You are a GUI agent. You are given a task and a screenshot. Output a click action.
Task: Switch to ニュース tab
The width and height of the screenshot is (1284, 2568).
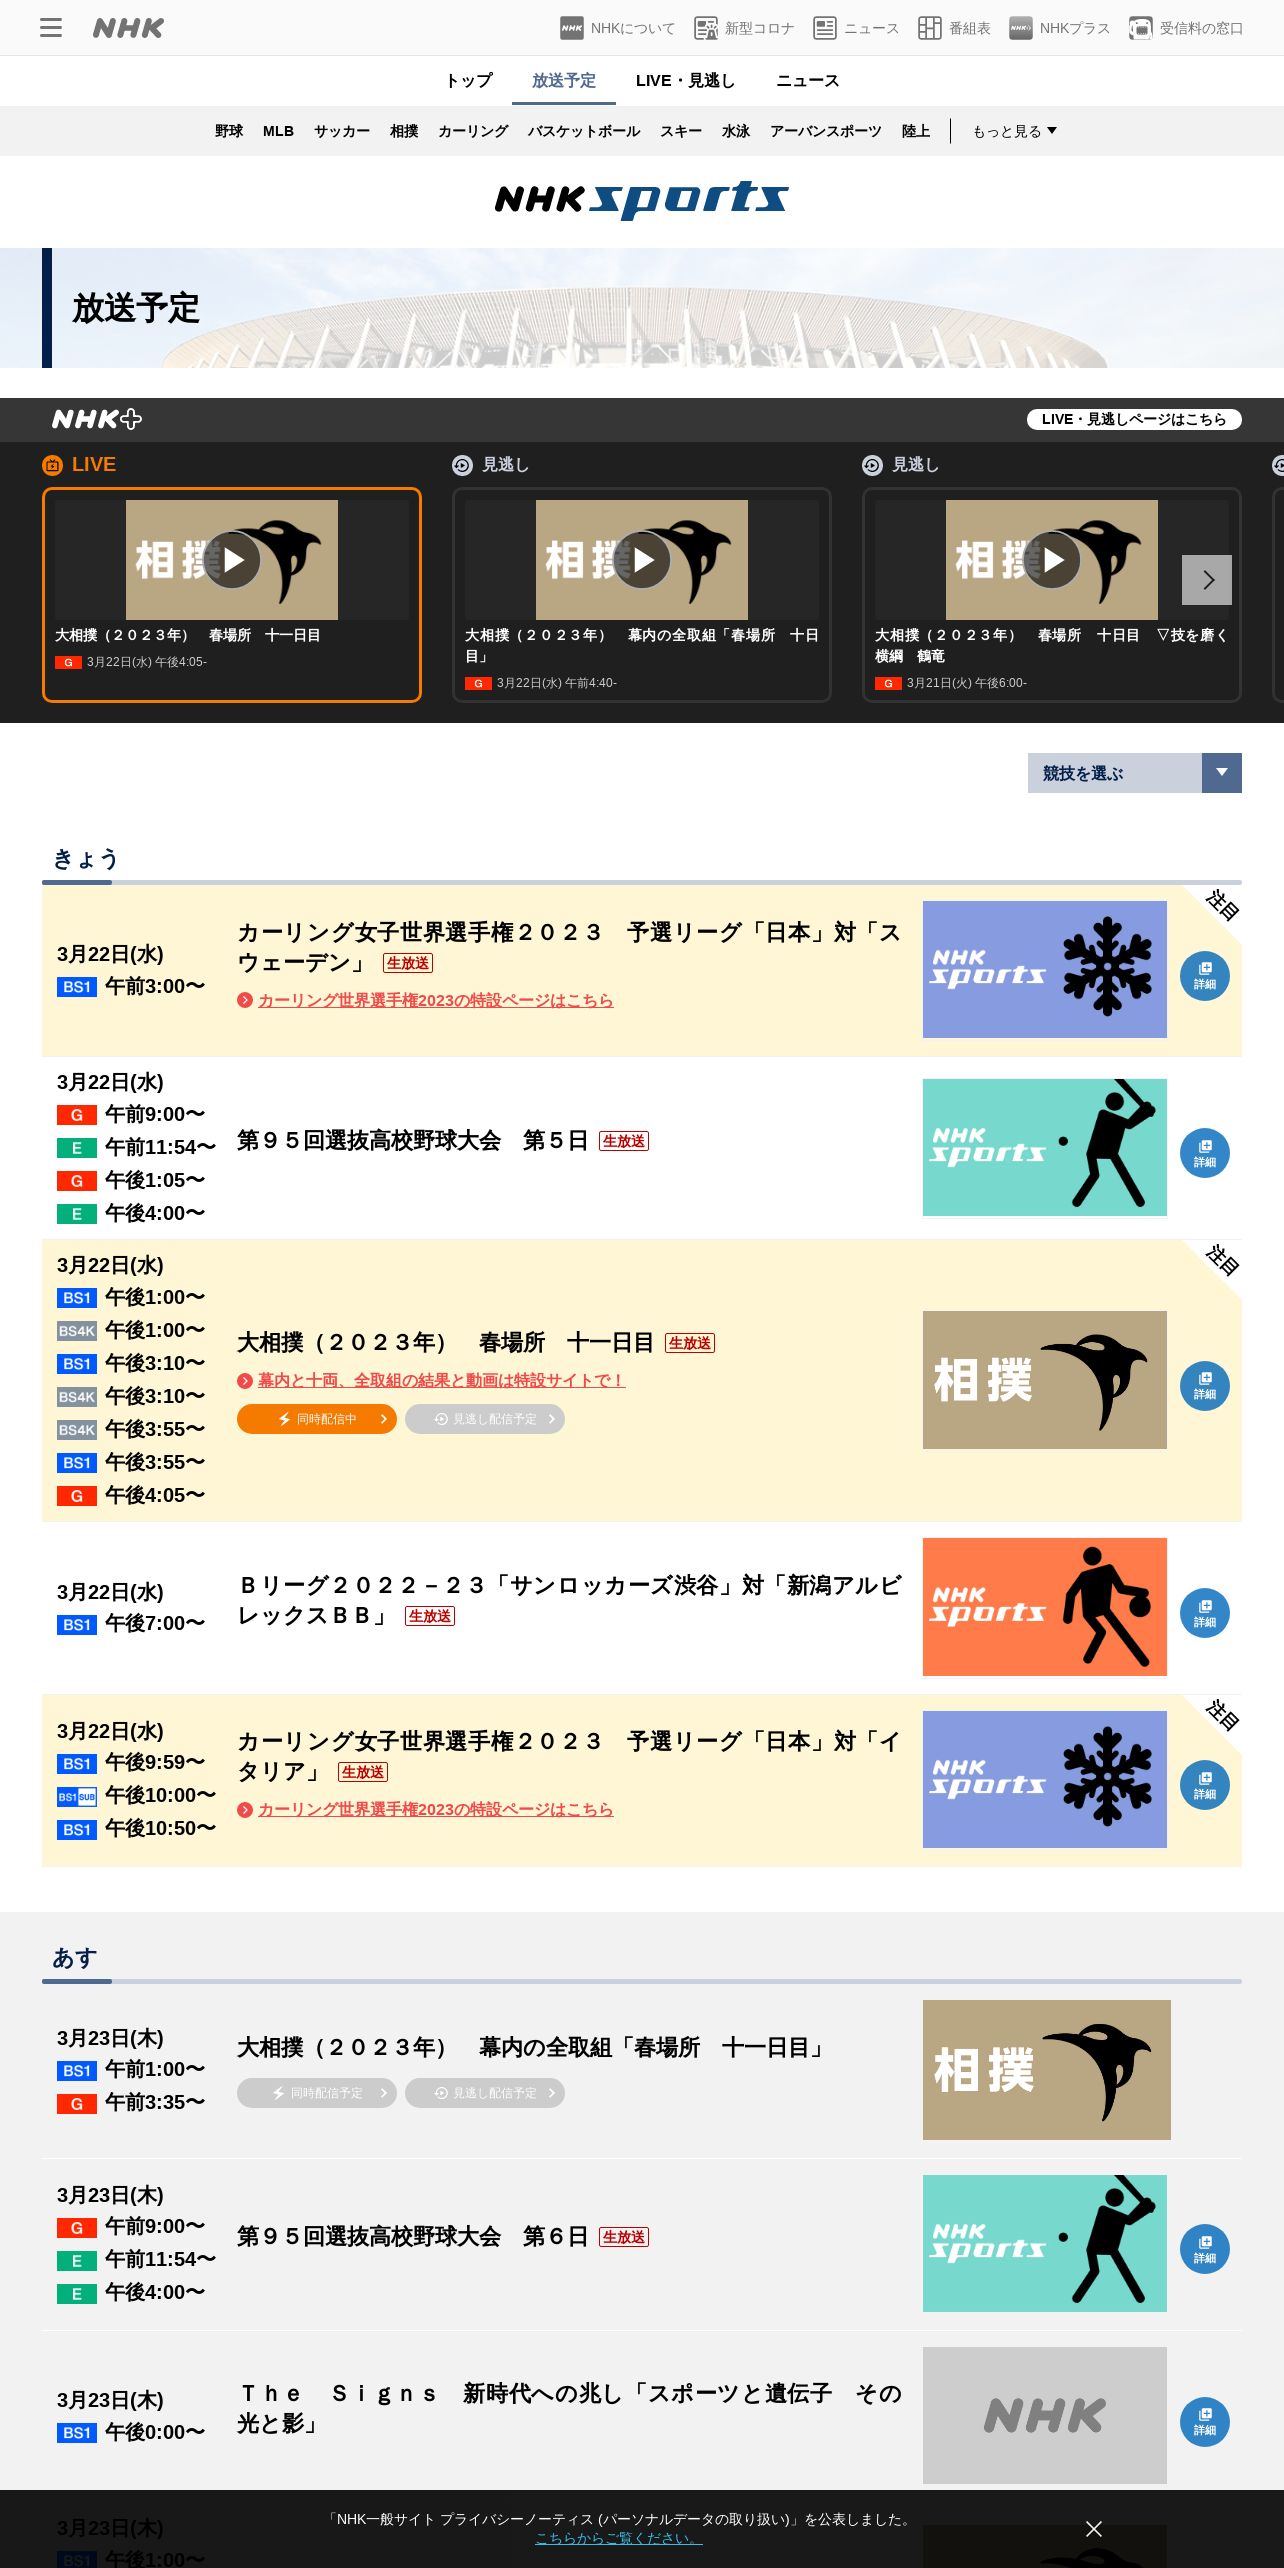[807, 80]
